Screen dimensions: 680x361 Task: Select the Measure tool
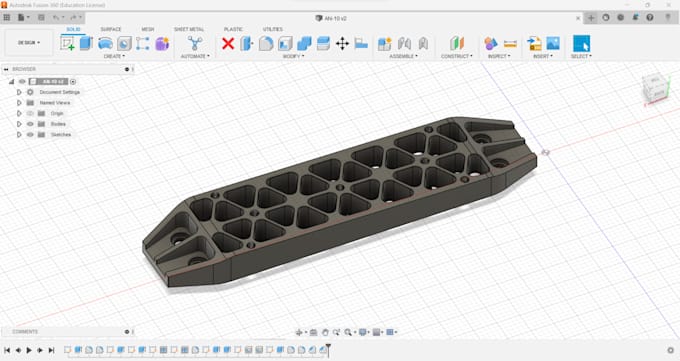(x=510, y=43)
